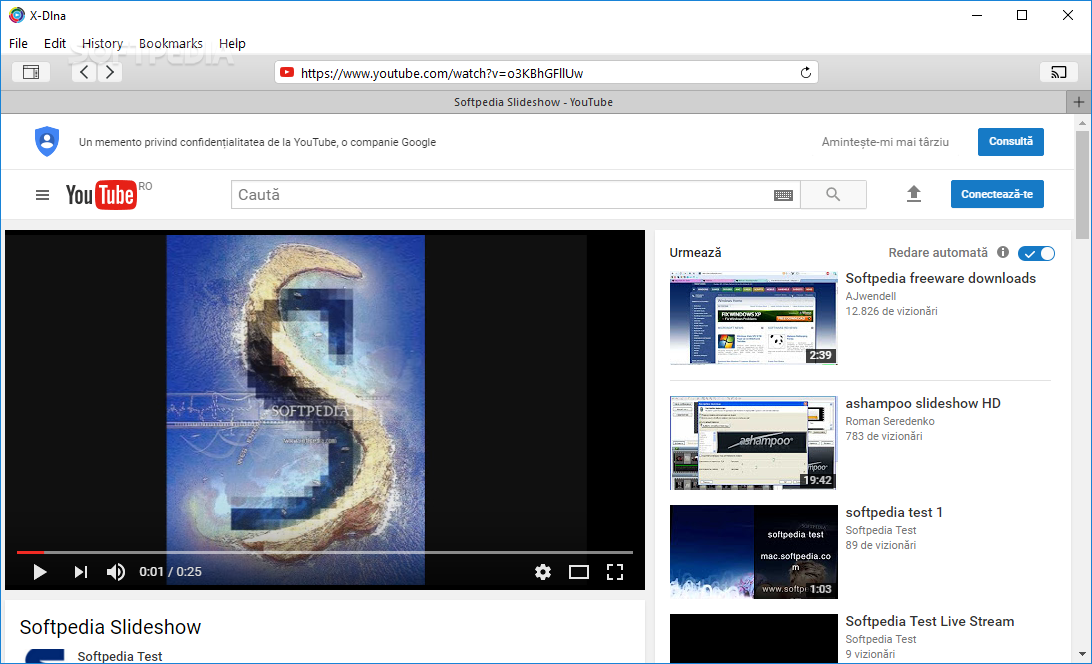Select the Softpedia Slideshow - YouTube tab
Screen dimensions: 1092x664
533,102
